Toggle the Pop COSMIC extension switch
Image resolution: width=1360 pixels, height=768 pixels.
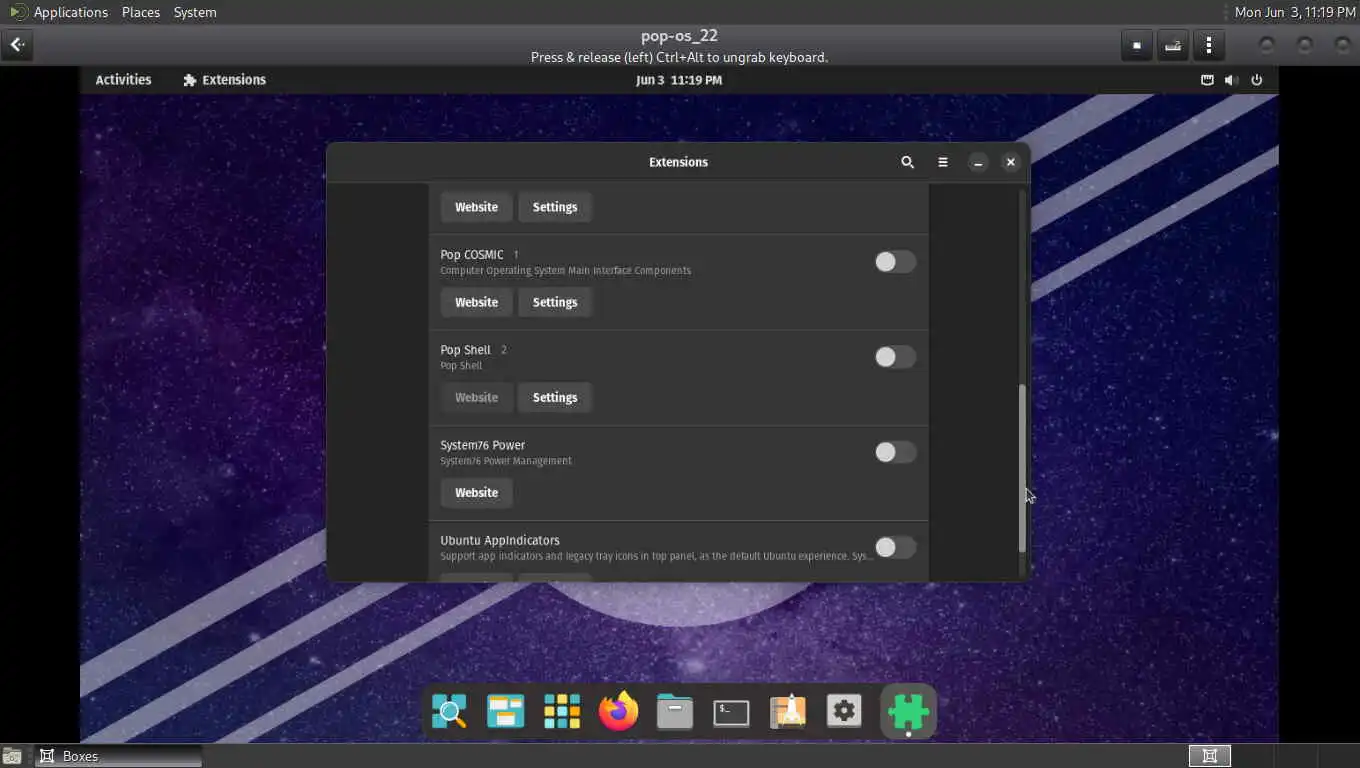895,262
